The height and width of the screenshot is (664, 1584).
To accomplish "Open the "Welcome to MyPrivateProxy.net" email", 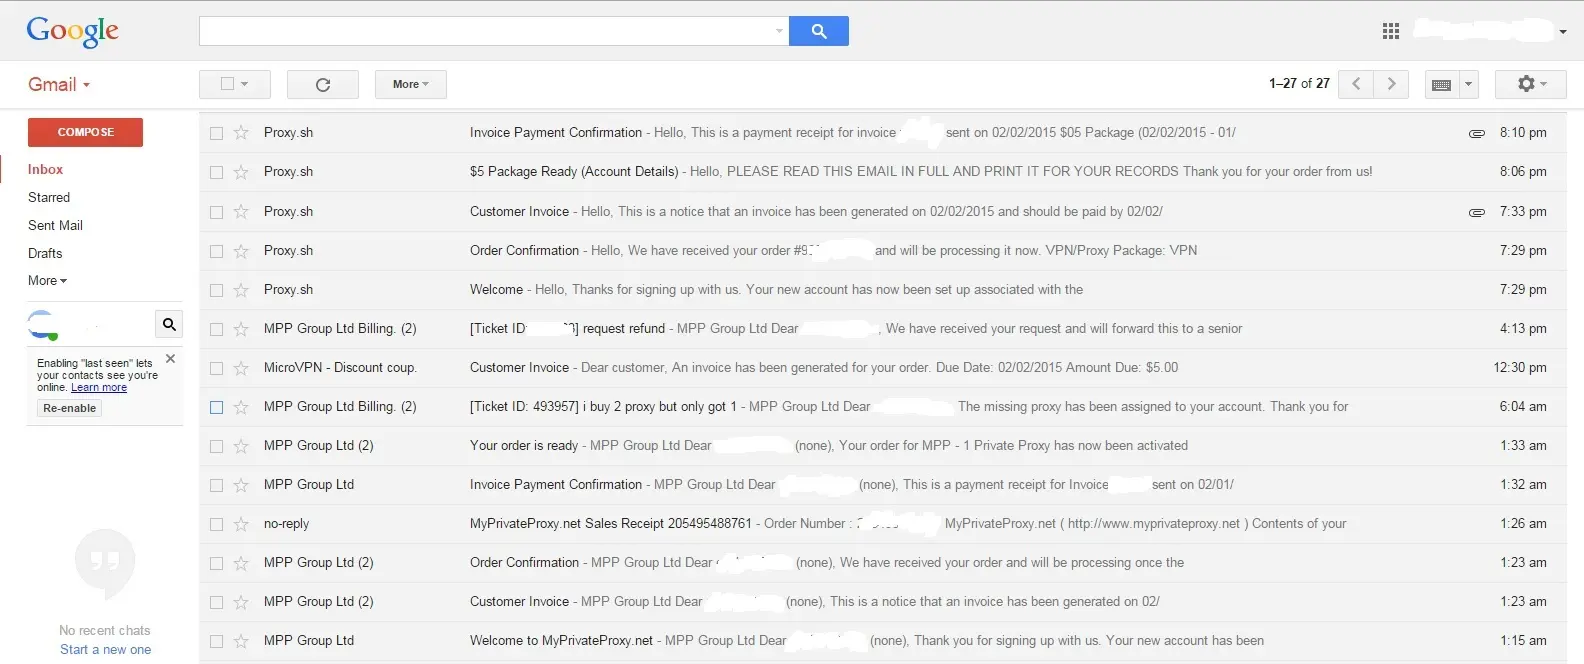I will (883, 641).
